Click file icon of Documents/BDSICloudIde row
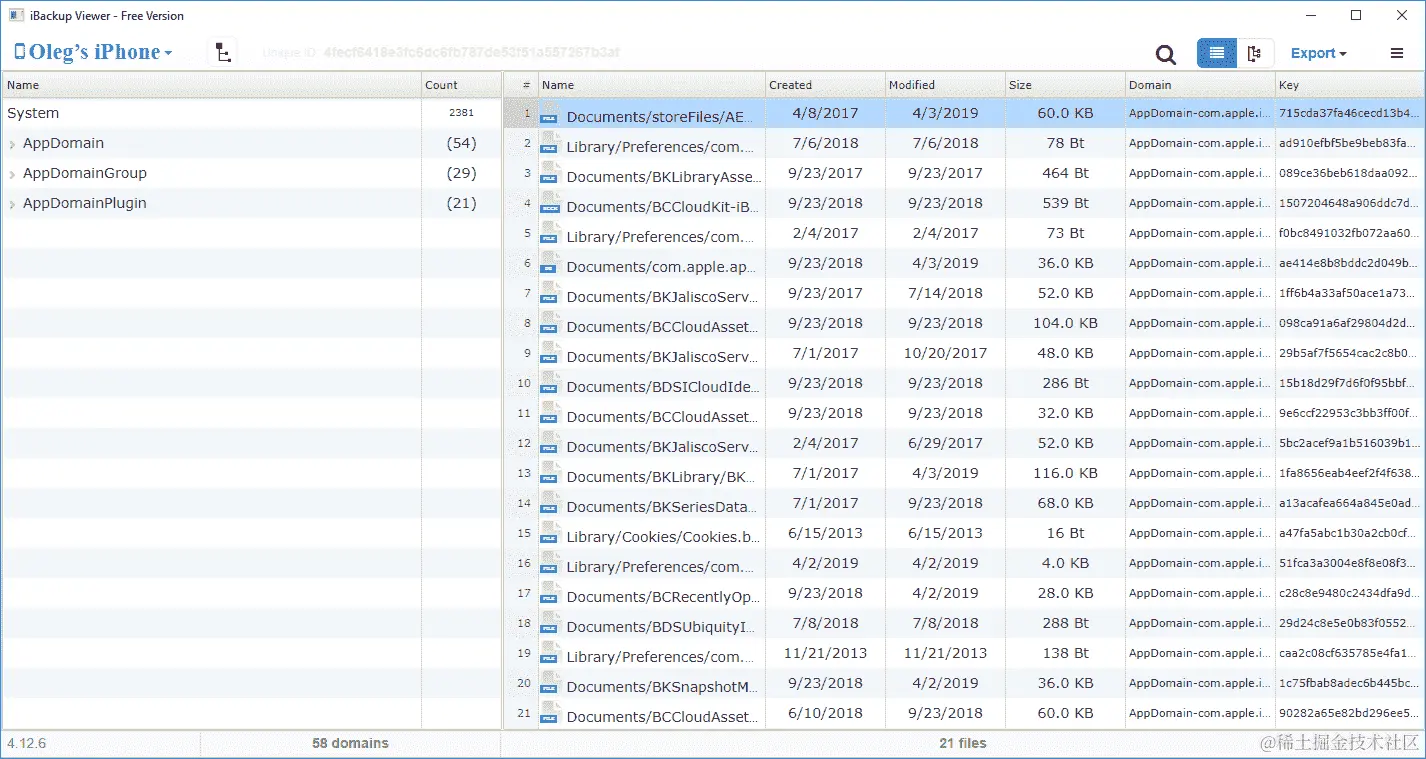Screen dimensions: 1426x759 pos(550,383)
